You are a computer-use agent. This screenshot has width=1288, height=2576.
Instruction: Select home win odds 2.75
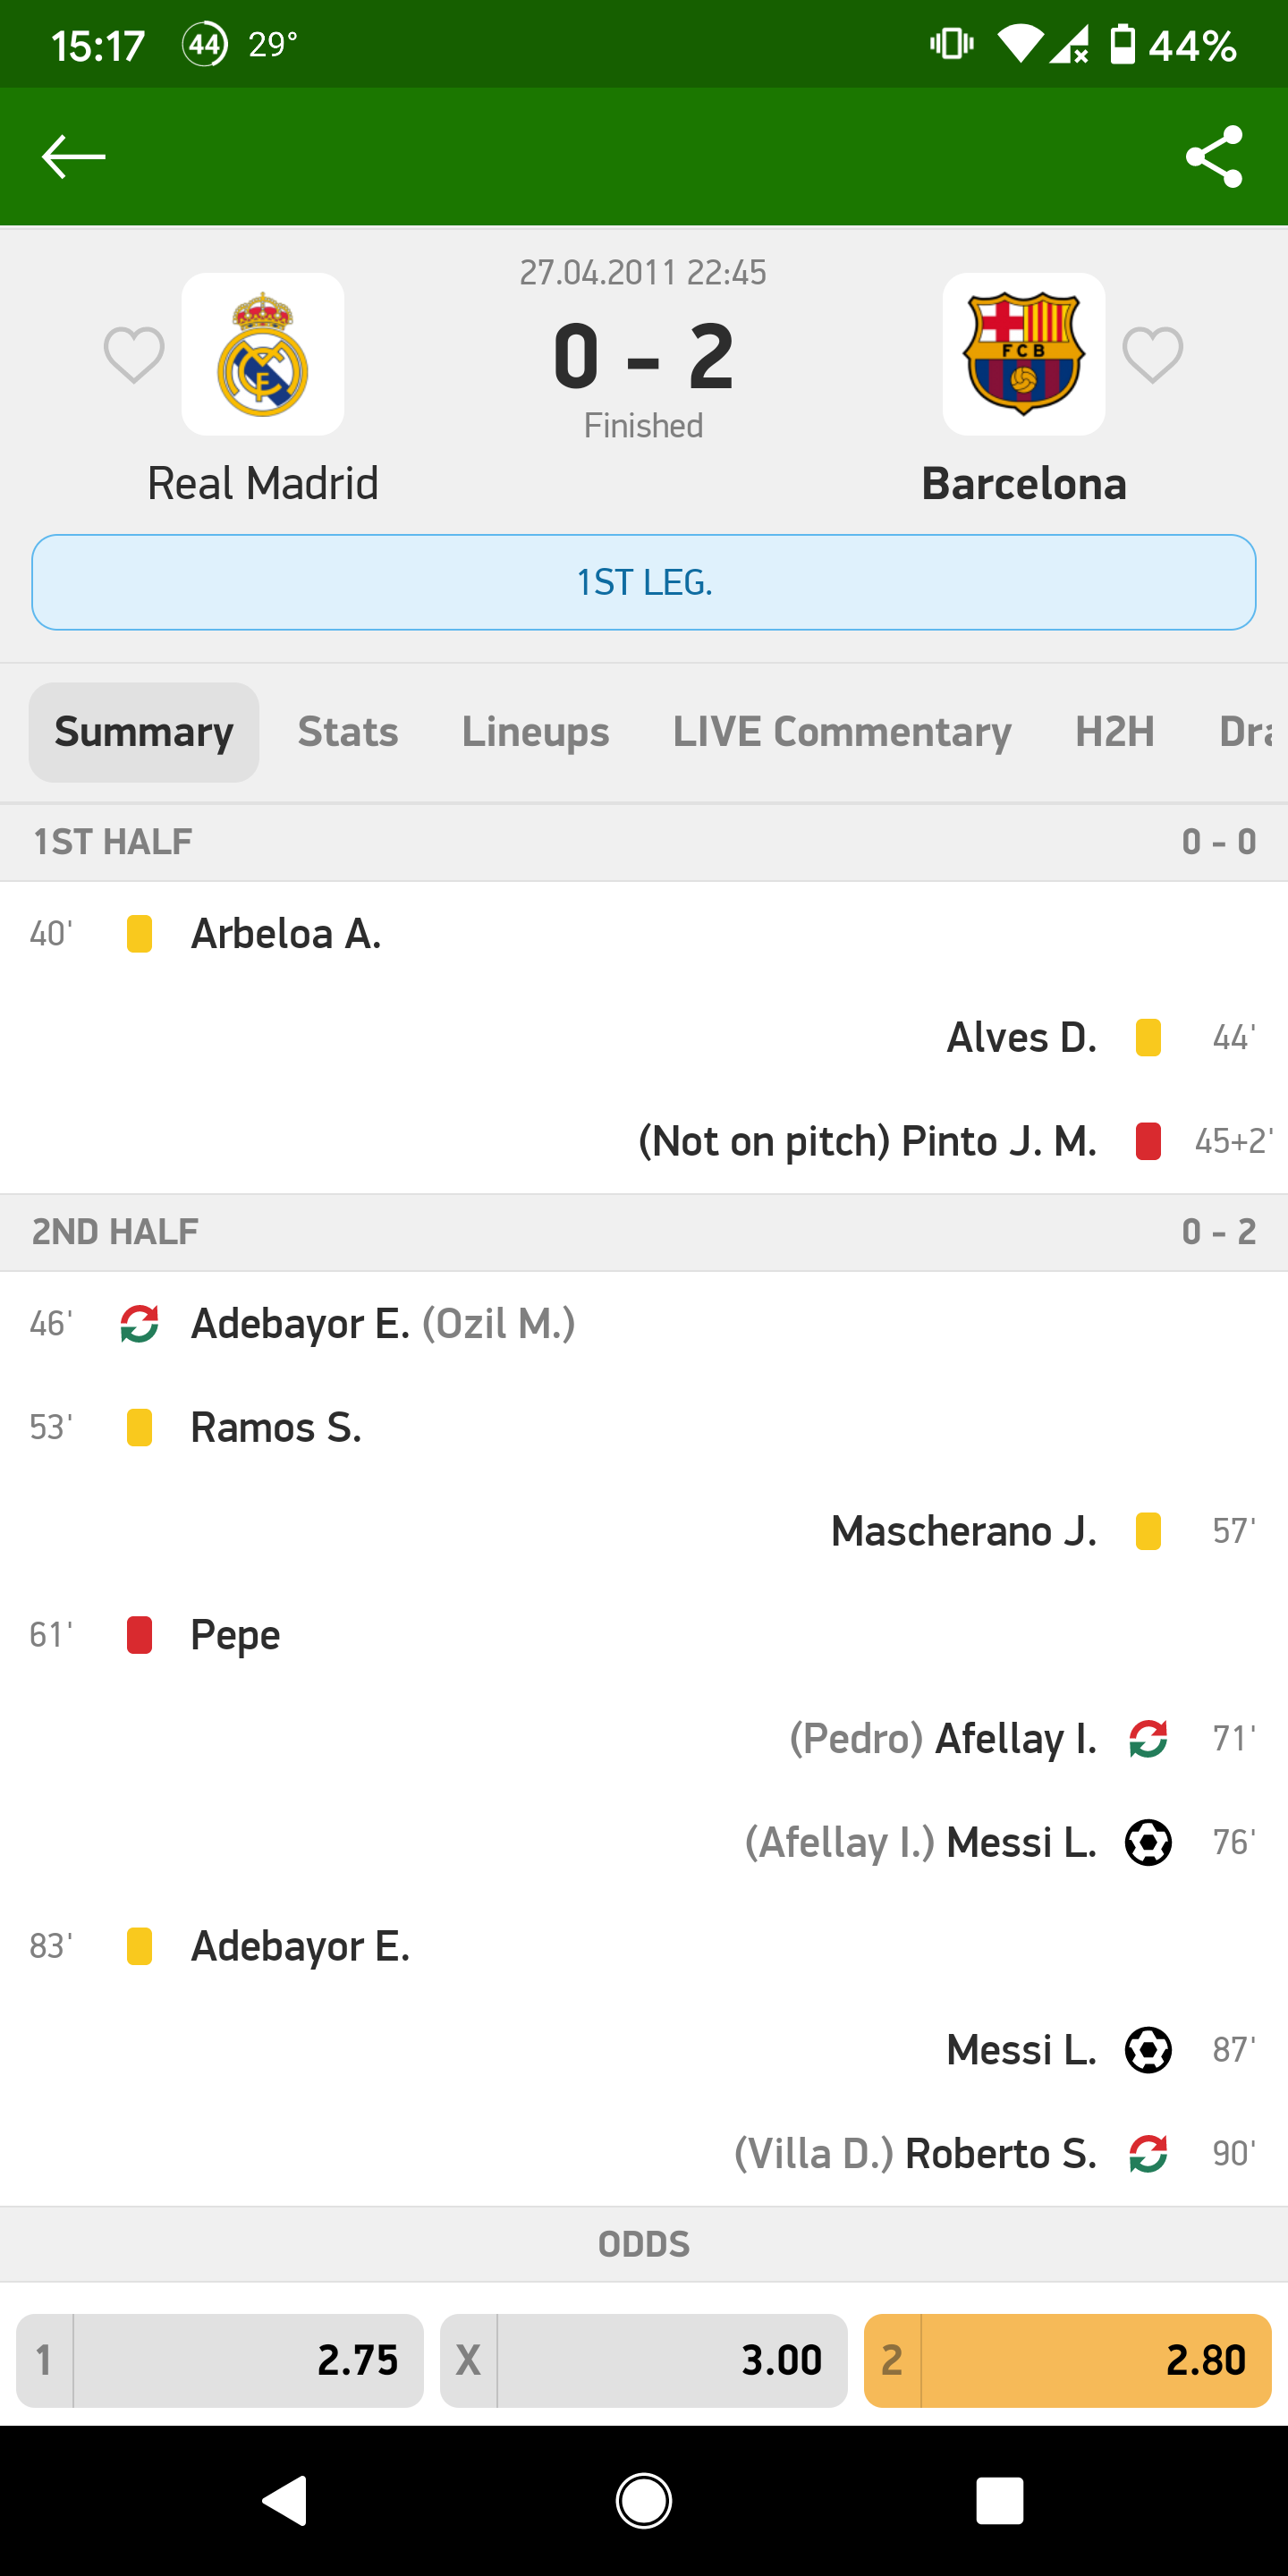click(x=220, y=2360)
